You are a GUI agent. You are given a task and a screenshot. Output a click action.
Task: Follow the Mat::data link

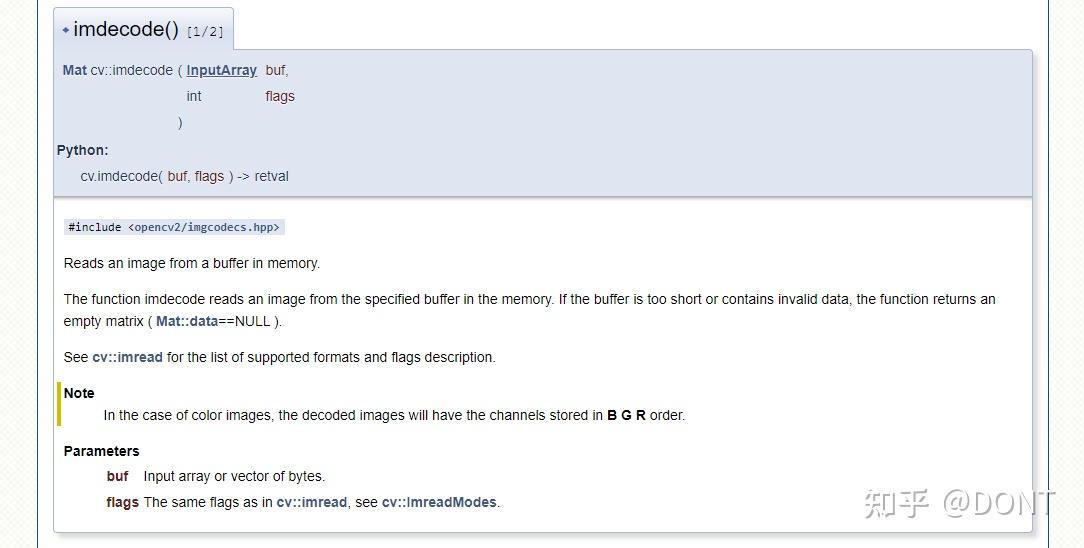point(187,321)
